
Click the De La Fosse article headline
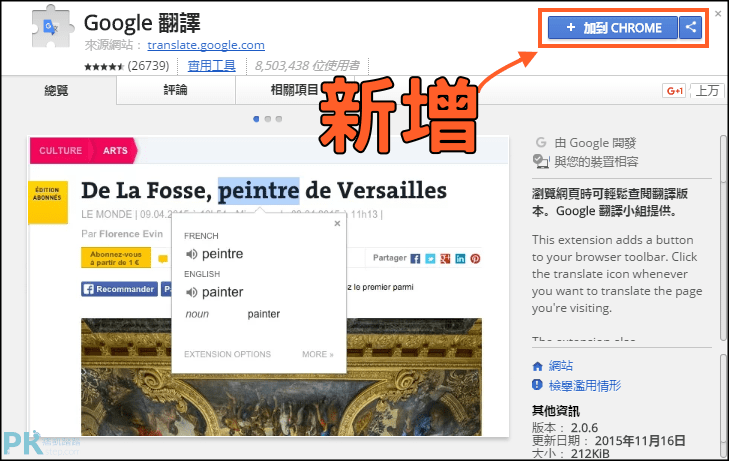click(264, 191)
